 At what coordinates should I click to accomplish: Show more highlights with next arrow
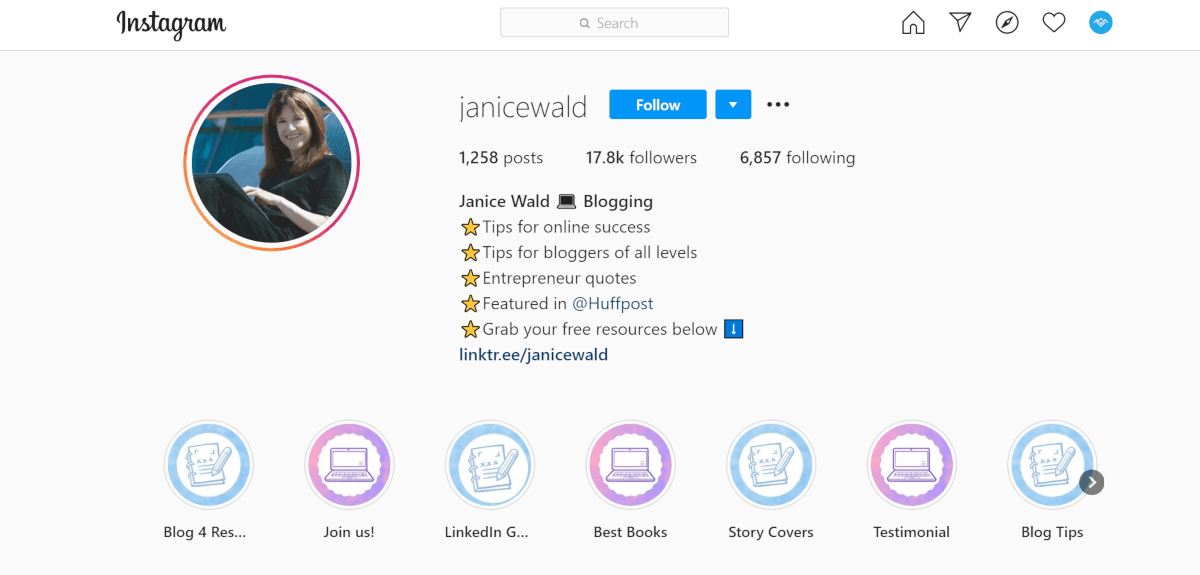[1092, 483]
